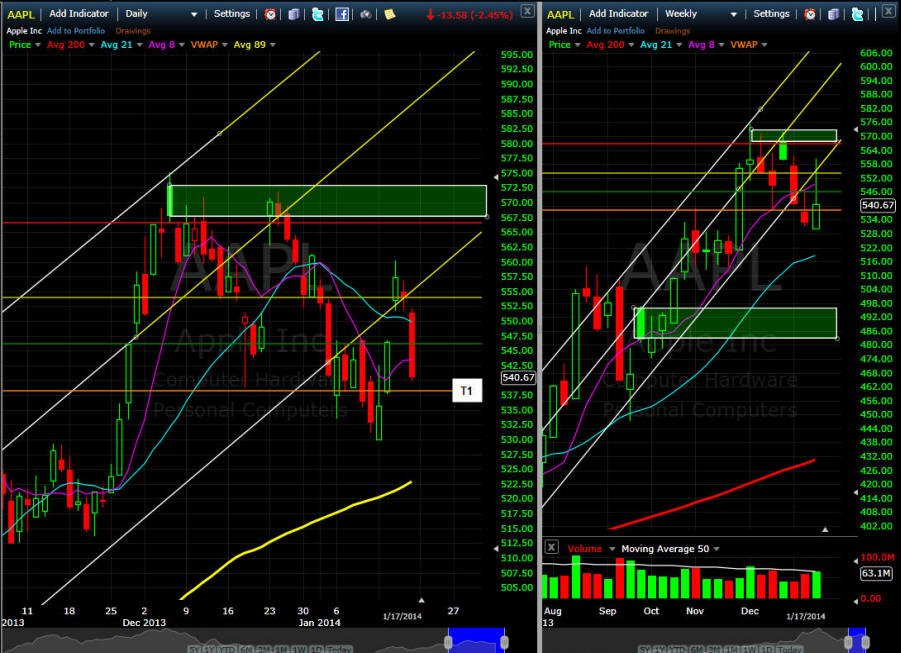The height and width of the screenshot is (653, 901).
Task: Click Add Indicator in Daily chart
Action: coord(79,14)
